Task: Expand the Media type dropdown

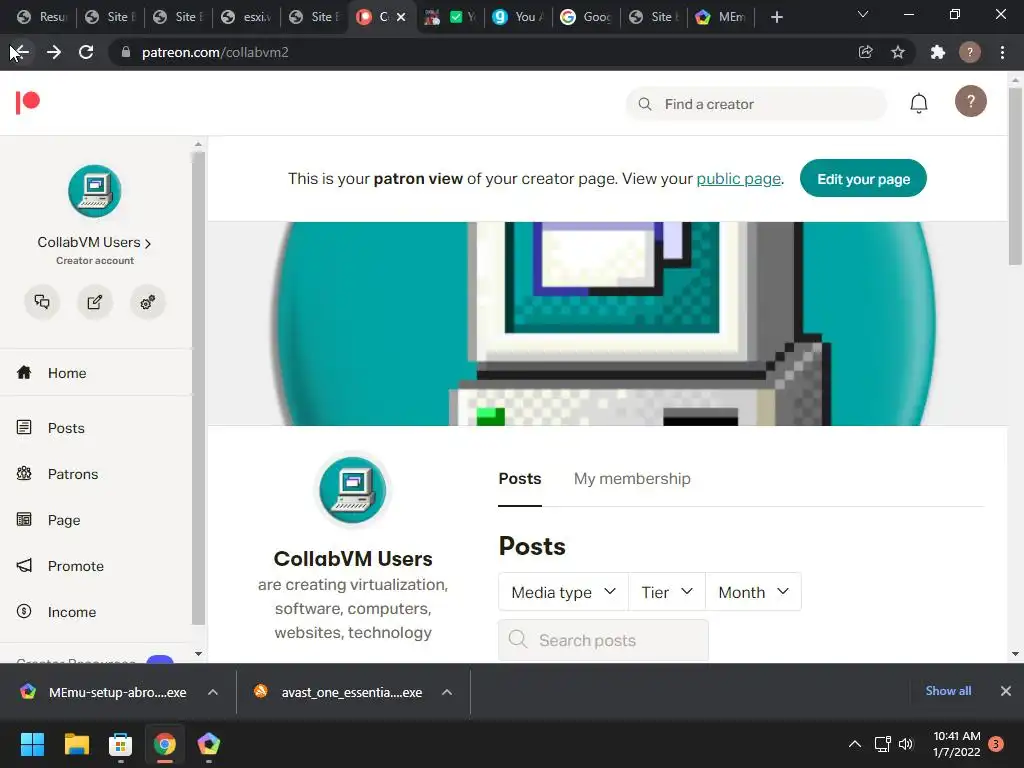Action: (563, 592)
